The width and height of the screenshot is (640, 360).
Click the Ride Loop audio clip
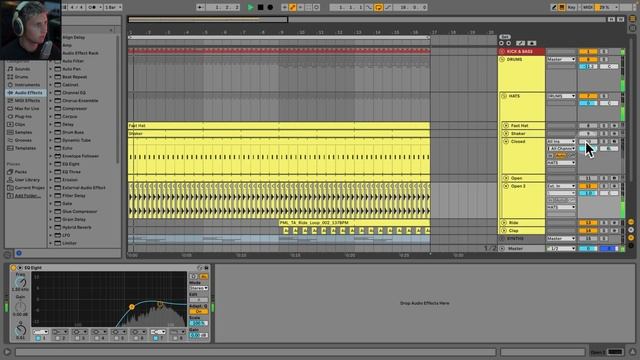354,223
